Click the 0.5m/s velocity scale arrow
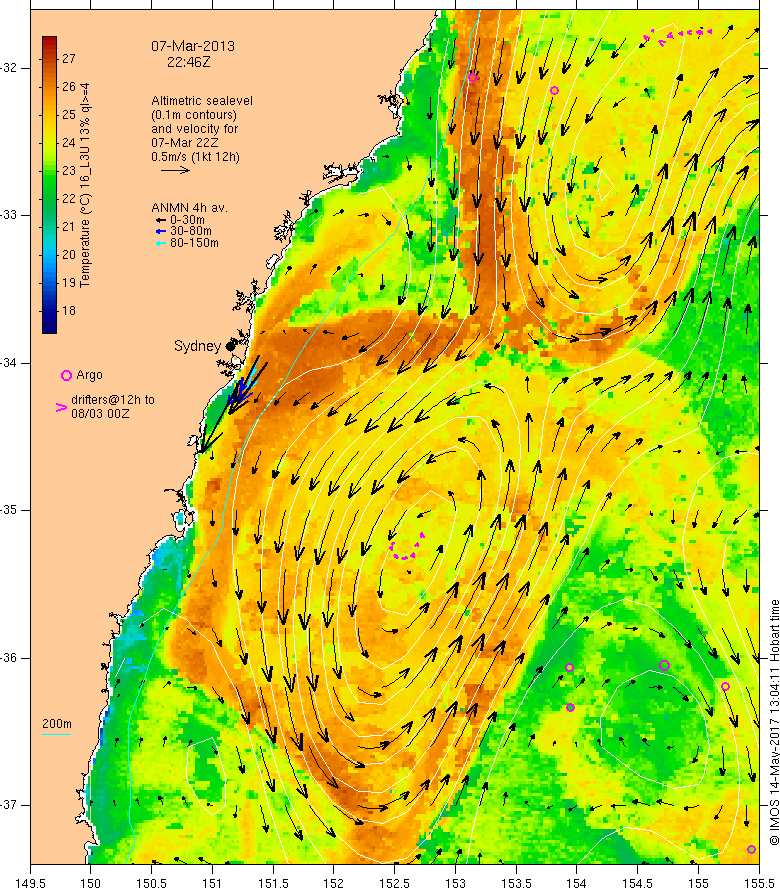The height and width of the screenshot is (890, 780). point(175,170)
